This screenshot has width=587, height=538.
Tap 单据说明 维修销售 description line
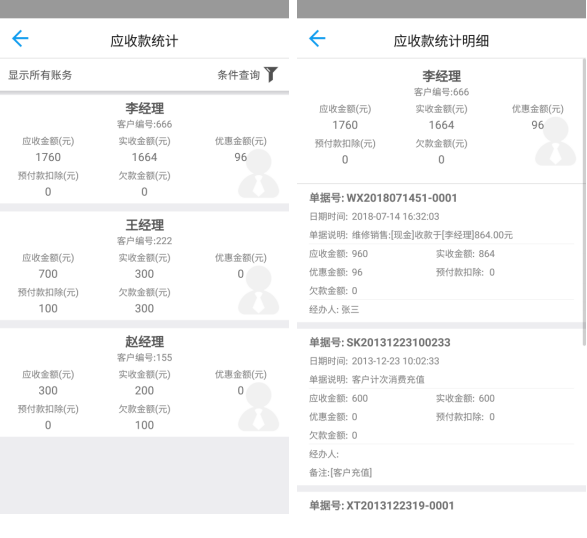pos(411,235)
